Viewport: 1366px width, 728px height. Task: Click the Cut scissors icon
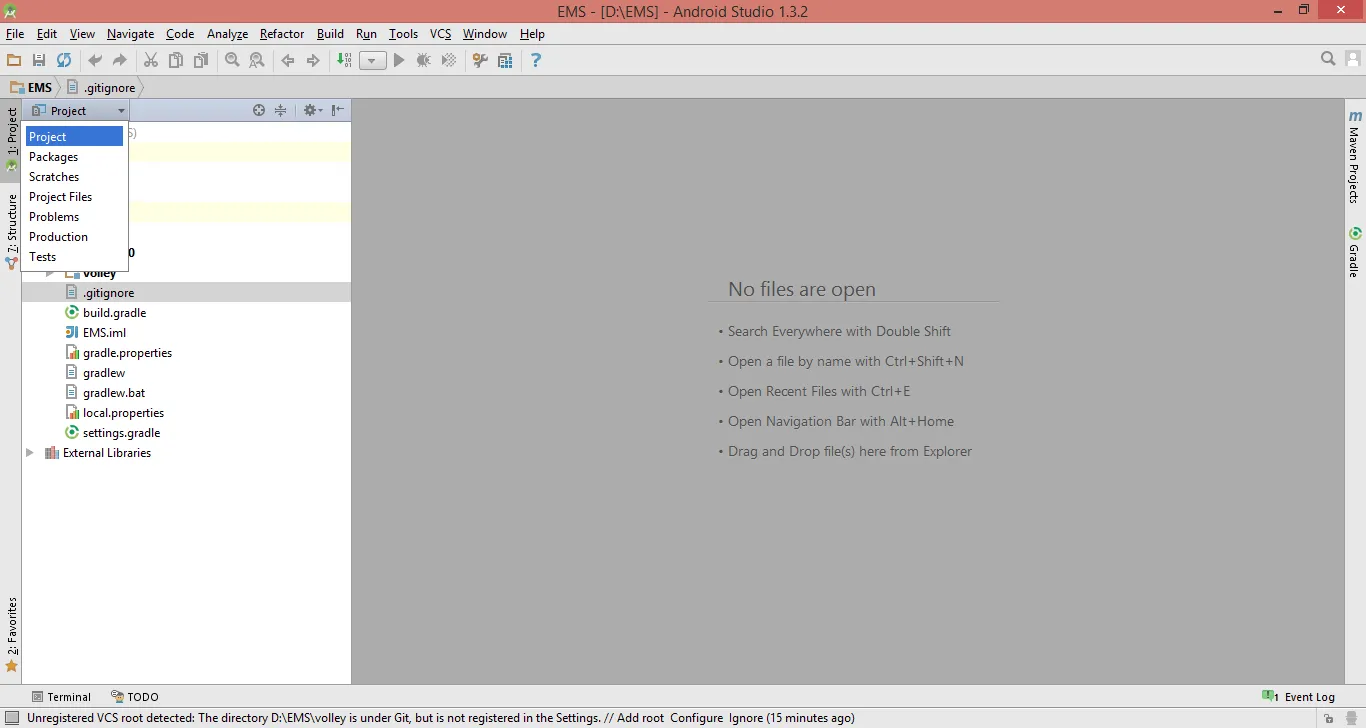point(151,60)
